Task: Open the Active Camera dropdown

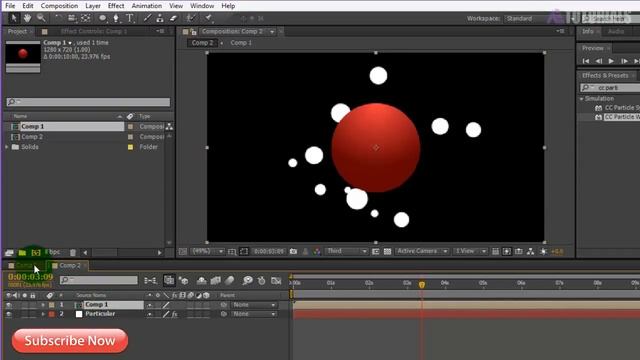Action: click(422, 251)
